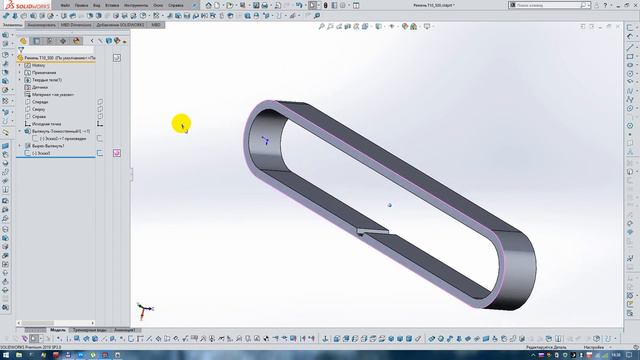The height and width of the screenshot is (360, 640).
Task: Select the Анимация1 bottom tab
Action: point(124,330)
